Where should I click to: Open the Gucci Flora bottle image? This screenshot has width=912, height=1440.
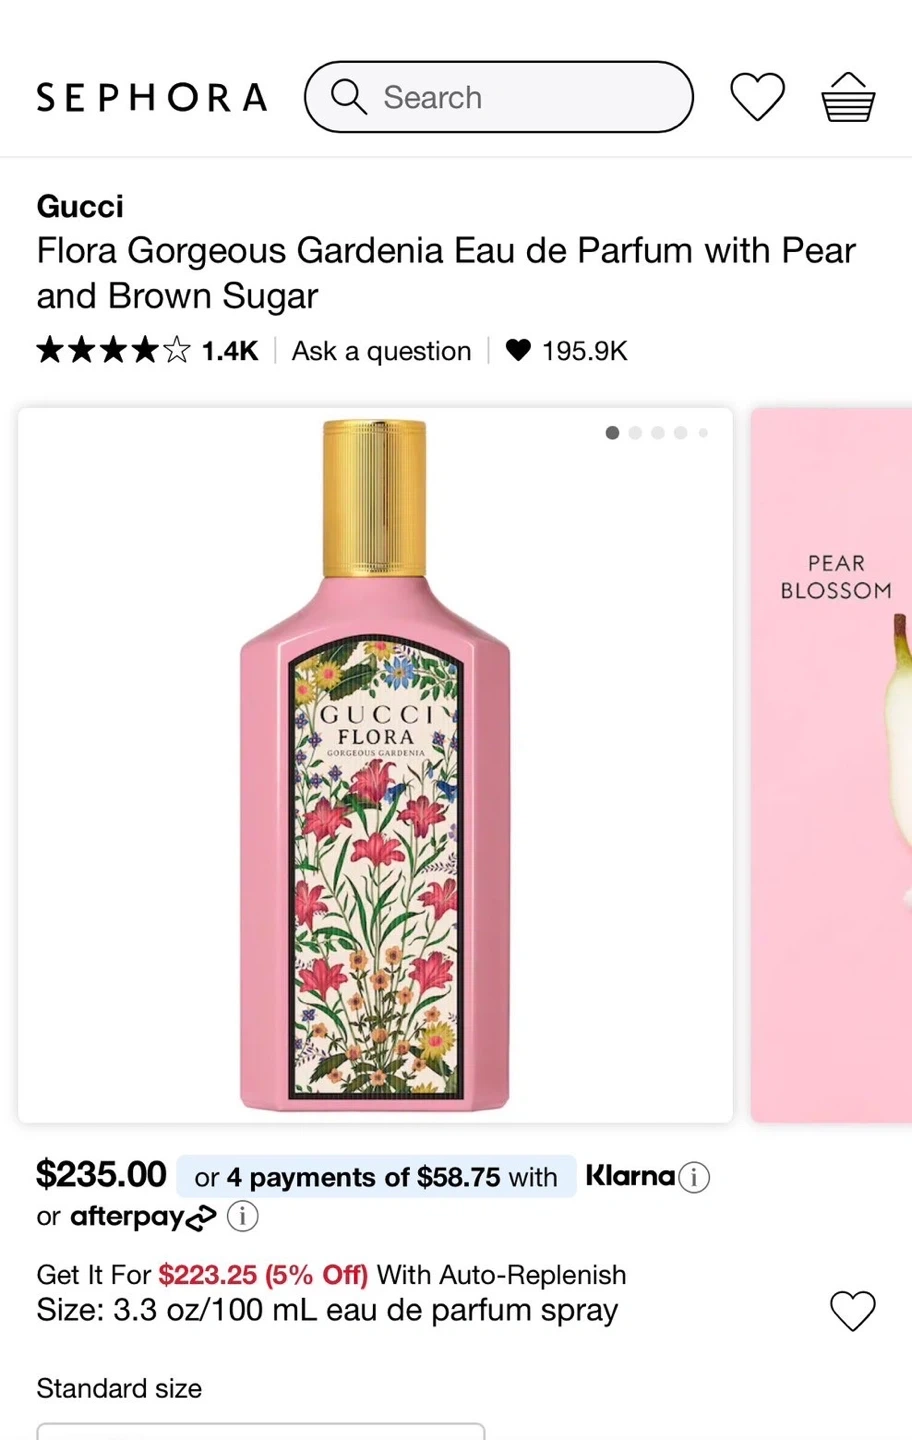(x=375, y=765)
